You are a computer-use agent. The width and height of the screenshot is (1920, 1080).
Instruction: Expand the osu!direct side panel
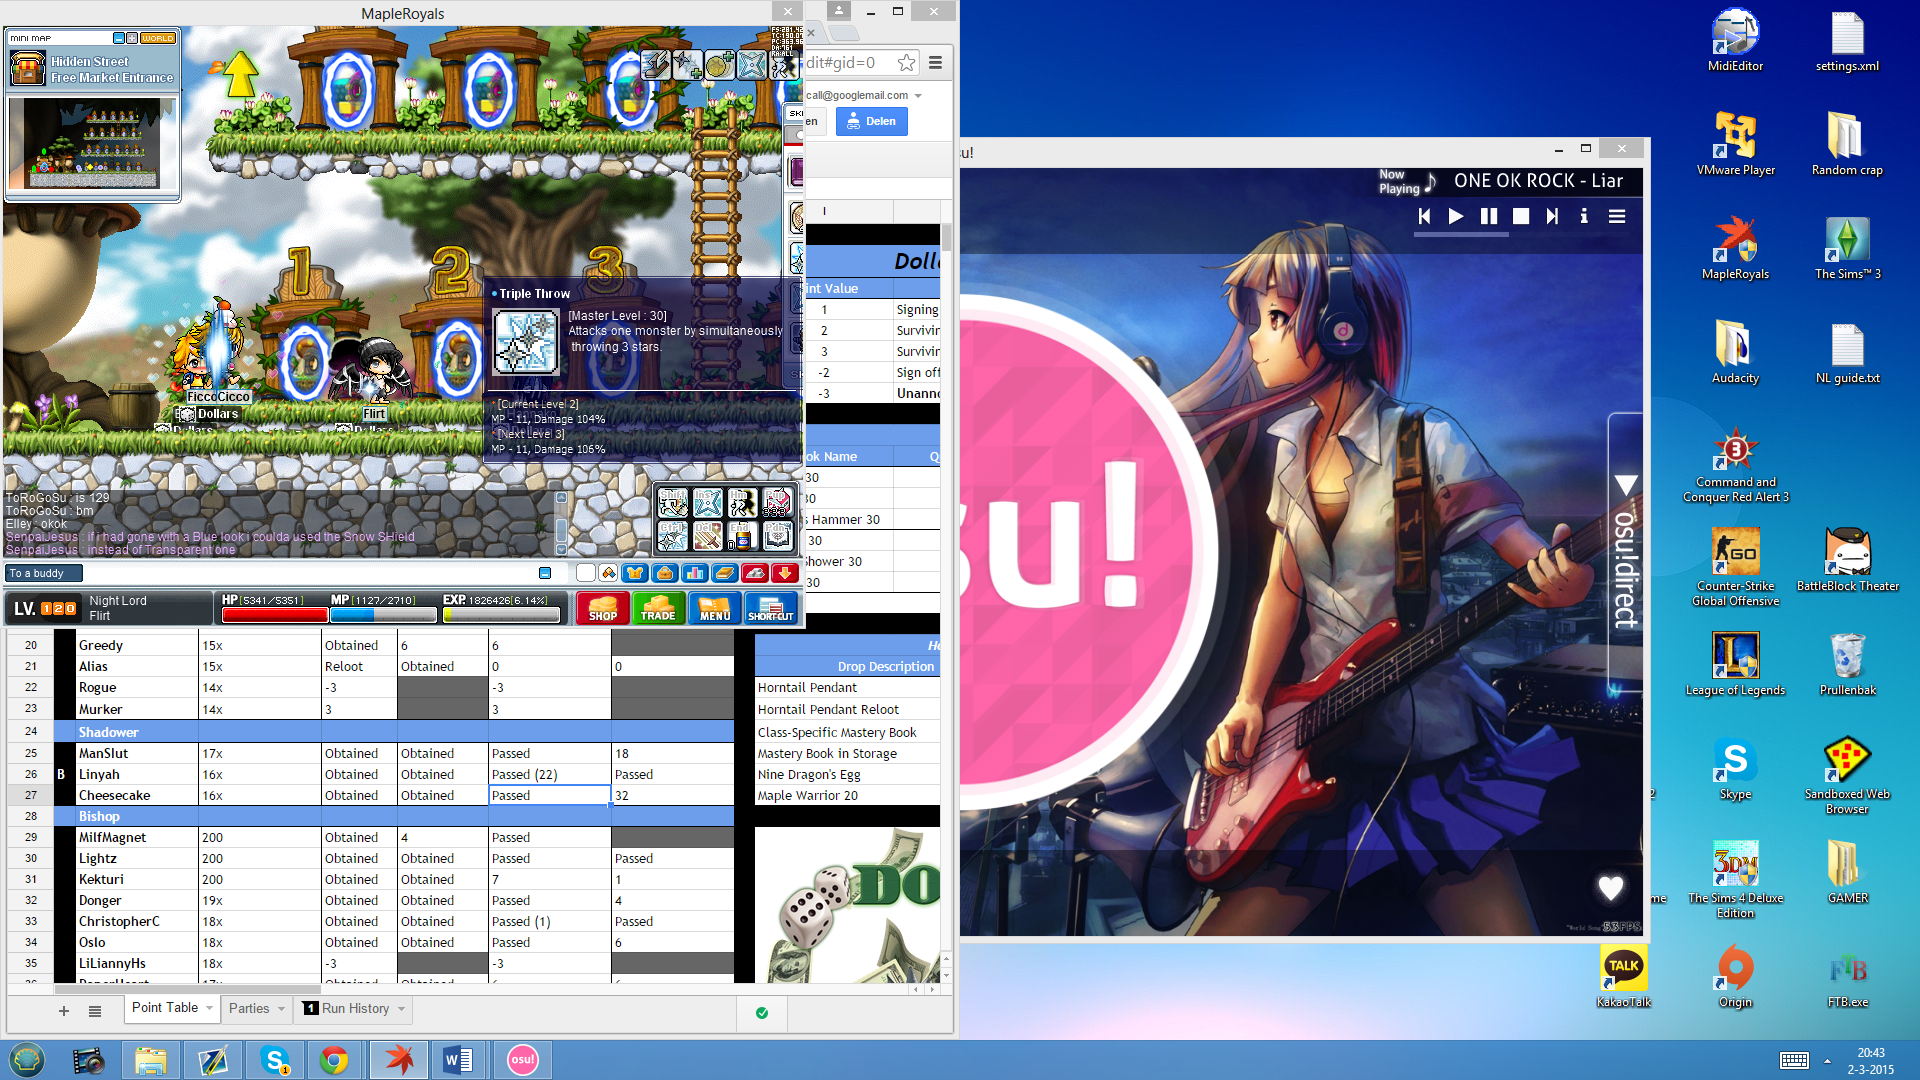[1625, 550]
